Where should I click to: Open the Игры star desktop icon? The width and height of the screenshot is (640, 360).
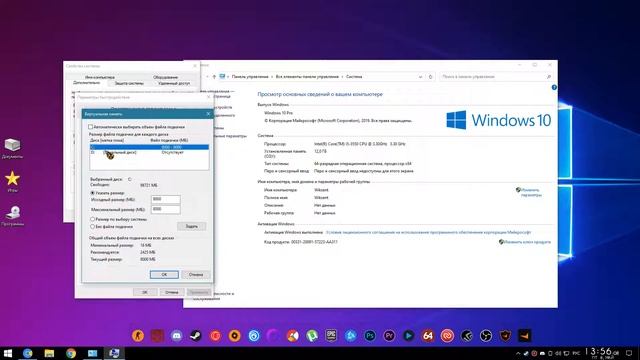click(x=12, y=182)
